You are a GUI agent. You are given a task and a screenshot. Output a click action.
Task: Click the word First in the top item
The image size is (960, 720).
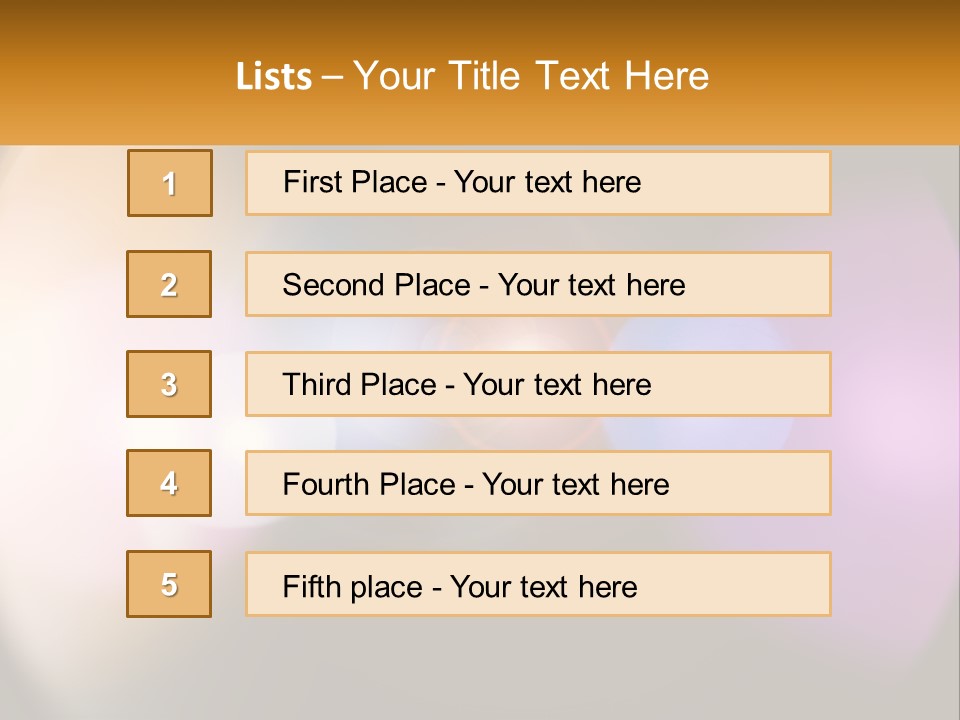coord(311,182)
